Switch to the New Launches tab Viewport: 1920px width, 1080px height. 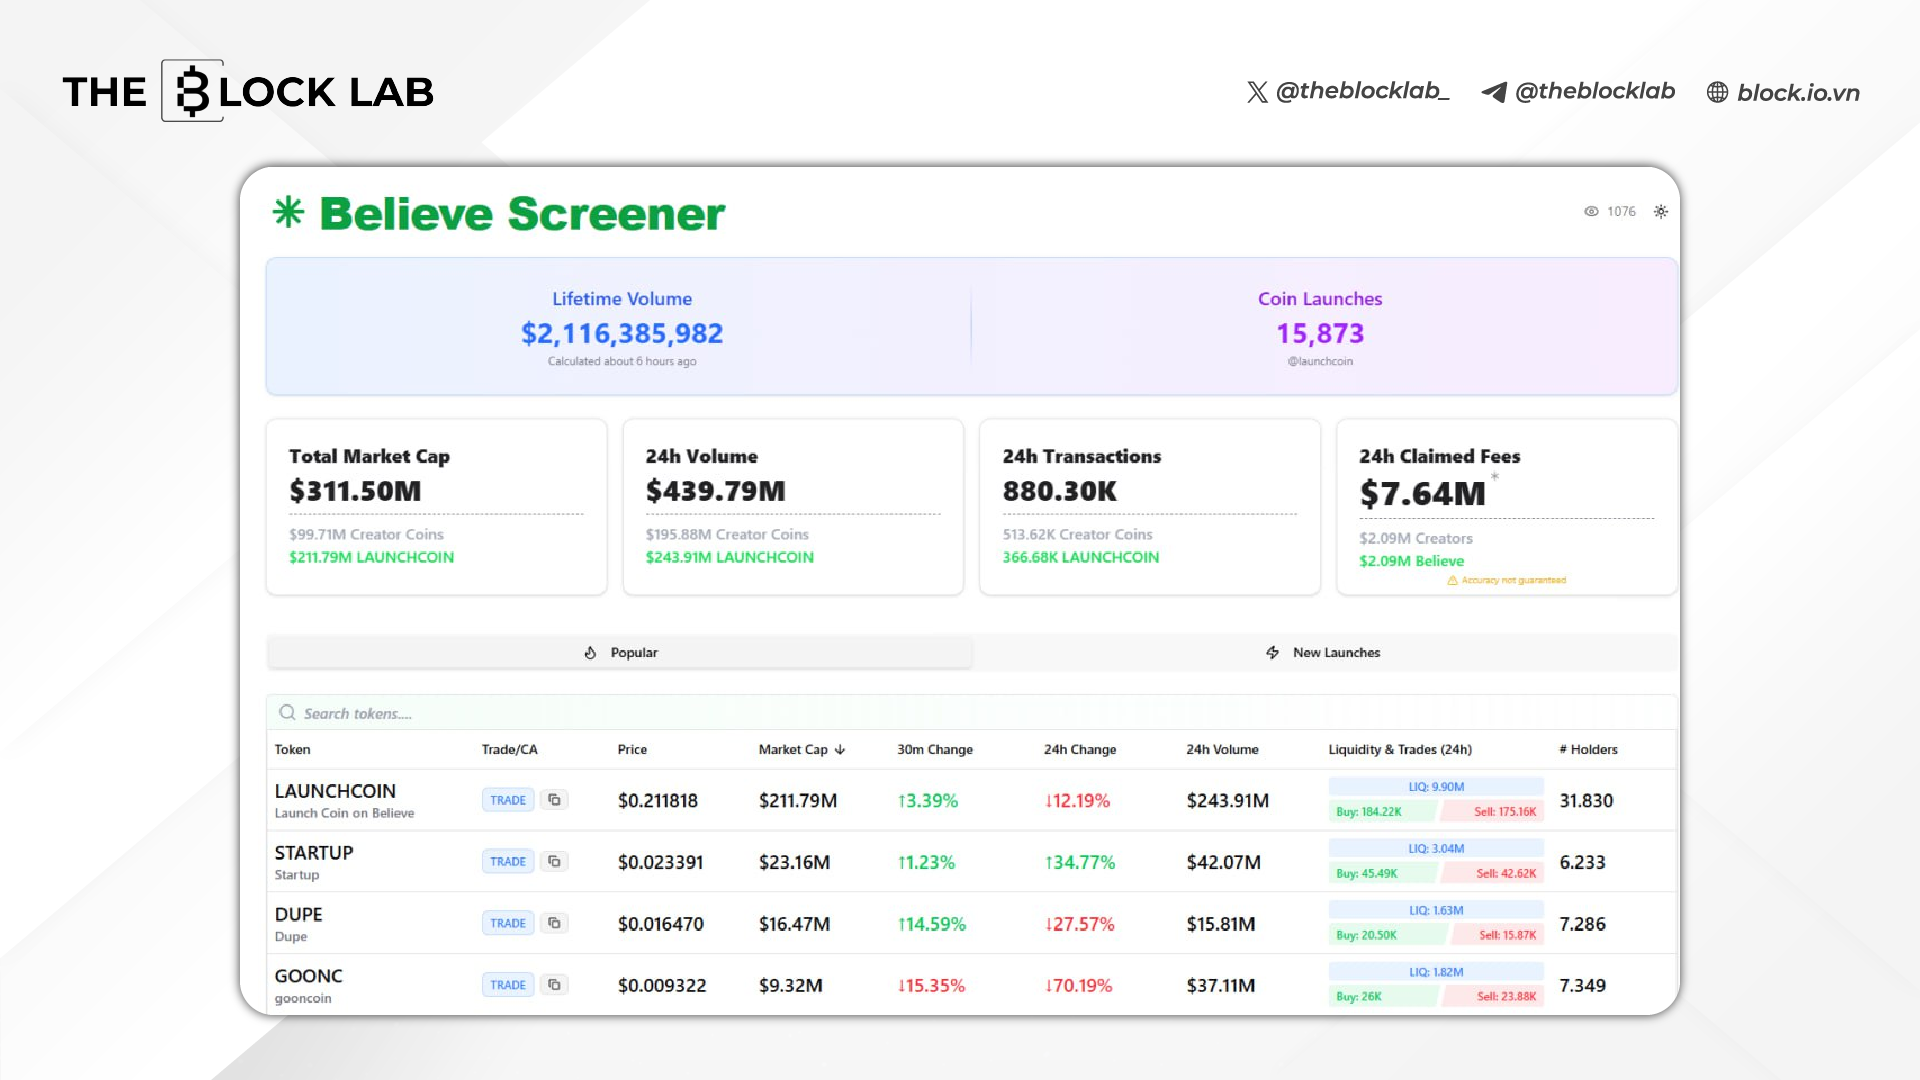pyautogui.click(x=1324, y=652)
